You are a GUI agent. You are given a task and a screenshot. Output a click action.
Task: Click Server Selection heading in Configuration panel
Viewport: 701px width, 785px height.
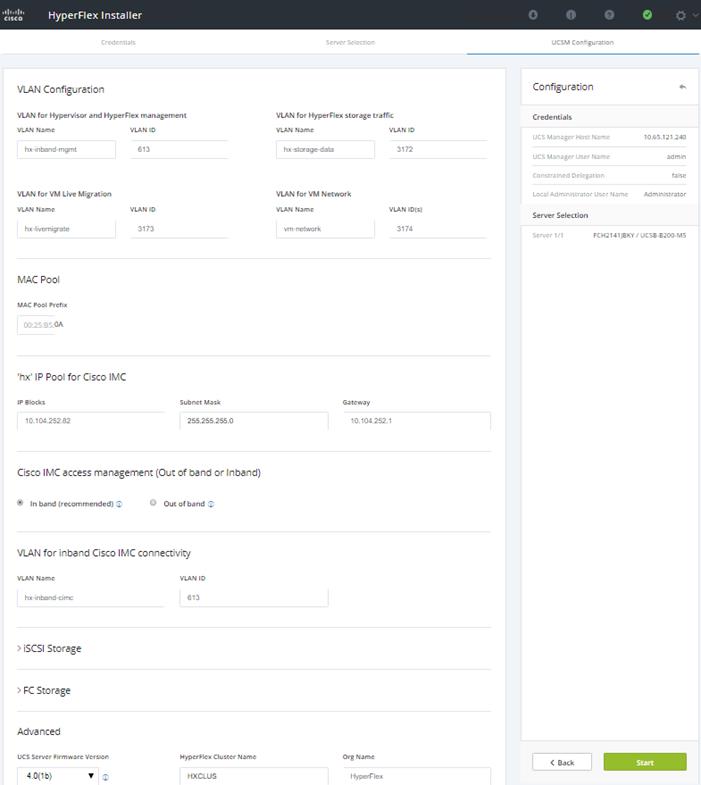tap(560, 215)
